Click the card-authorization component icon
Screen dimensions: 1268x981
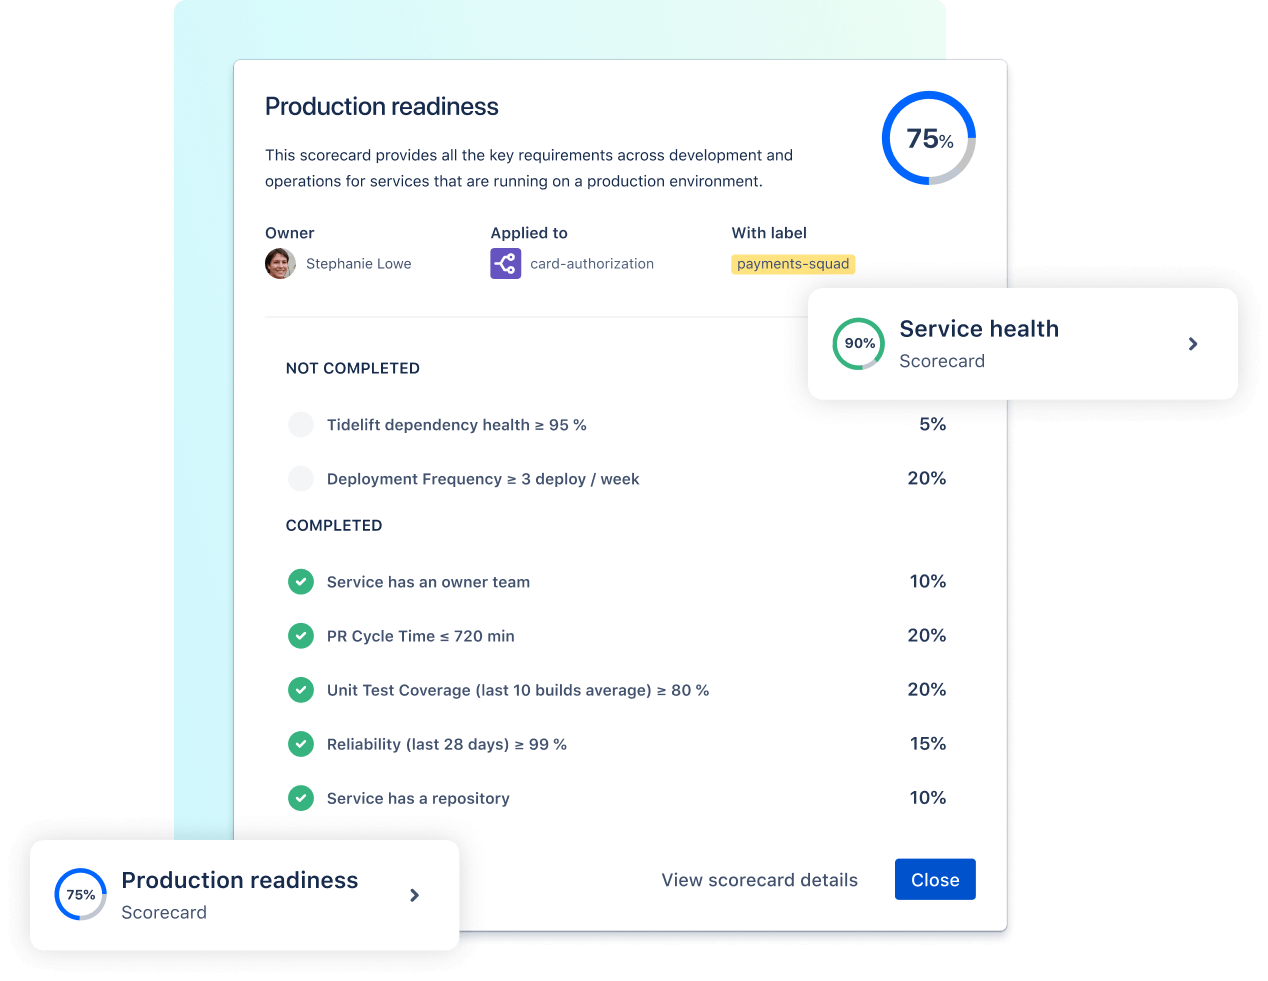(505, 263)
